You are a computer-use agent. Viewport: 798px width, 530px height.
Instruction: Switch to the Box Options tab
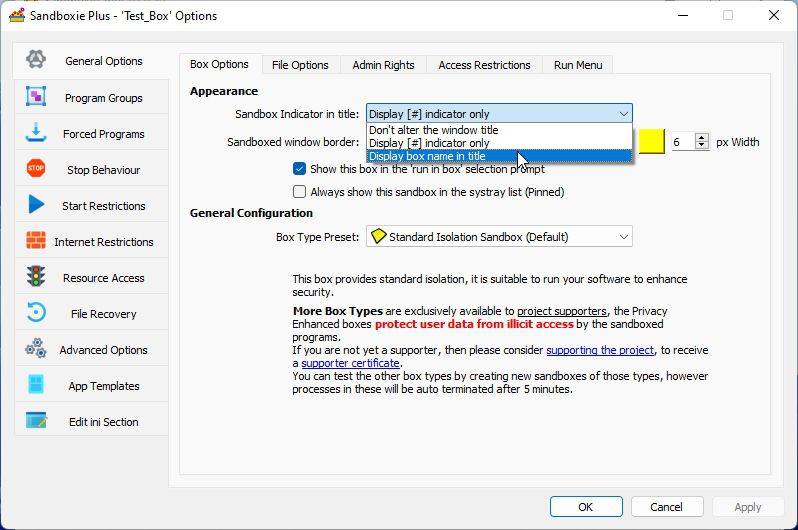[219, 64]
